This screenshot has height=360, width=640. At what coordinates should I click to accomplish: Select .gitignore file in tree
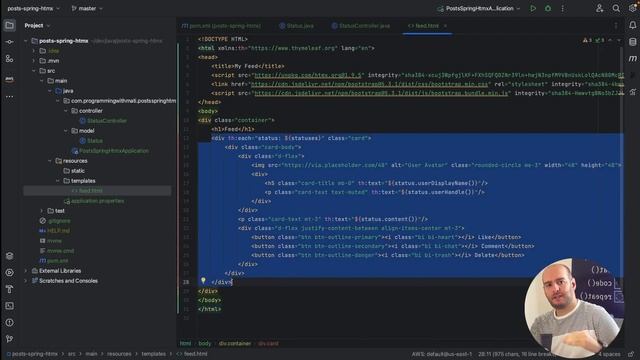(x=55, y=221)
